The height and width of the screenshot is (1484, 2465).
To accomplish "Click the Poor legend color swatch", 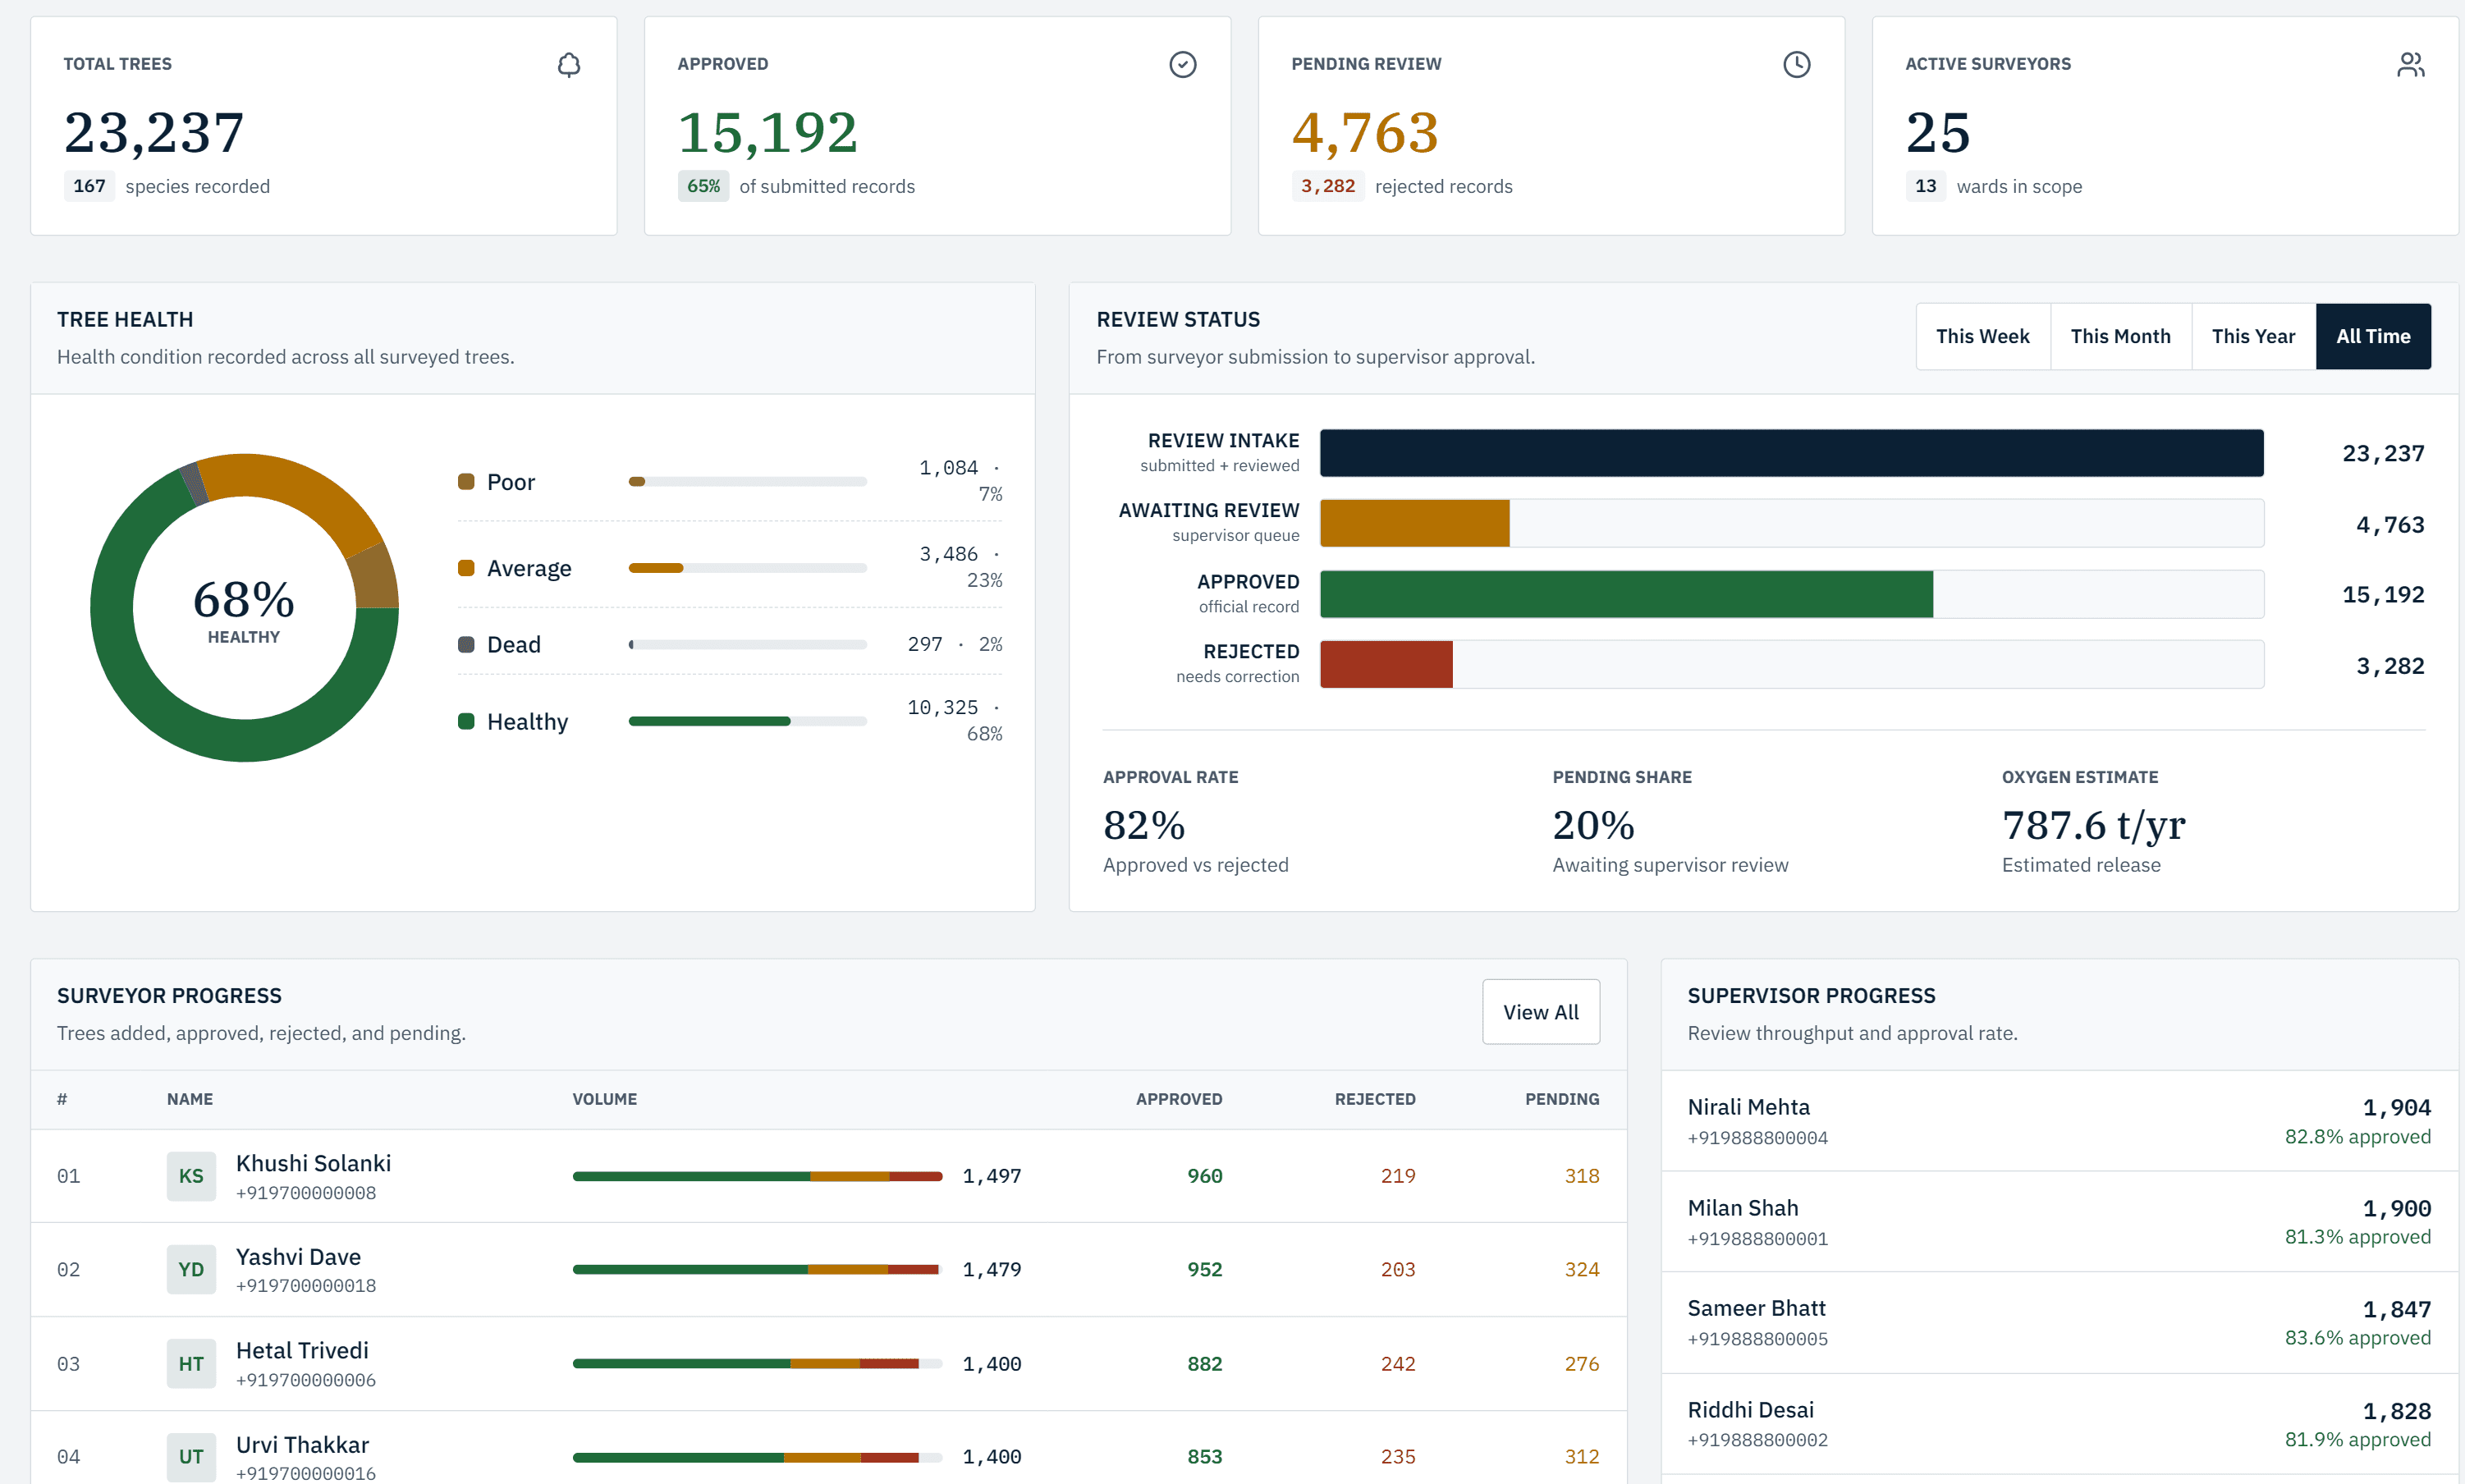I will pos(466,481).
